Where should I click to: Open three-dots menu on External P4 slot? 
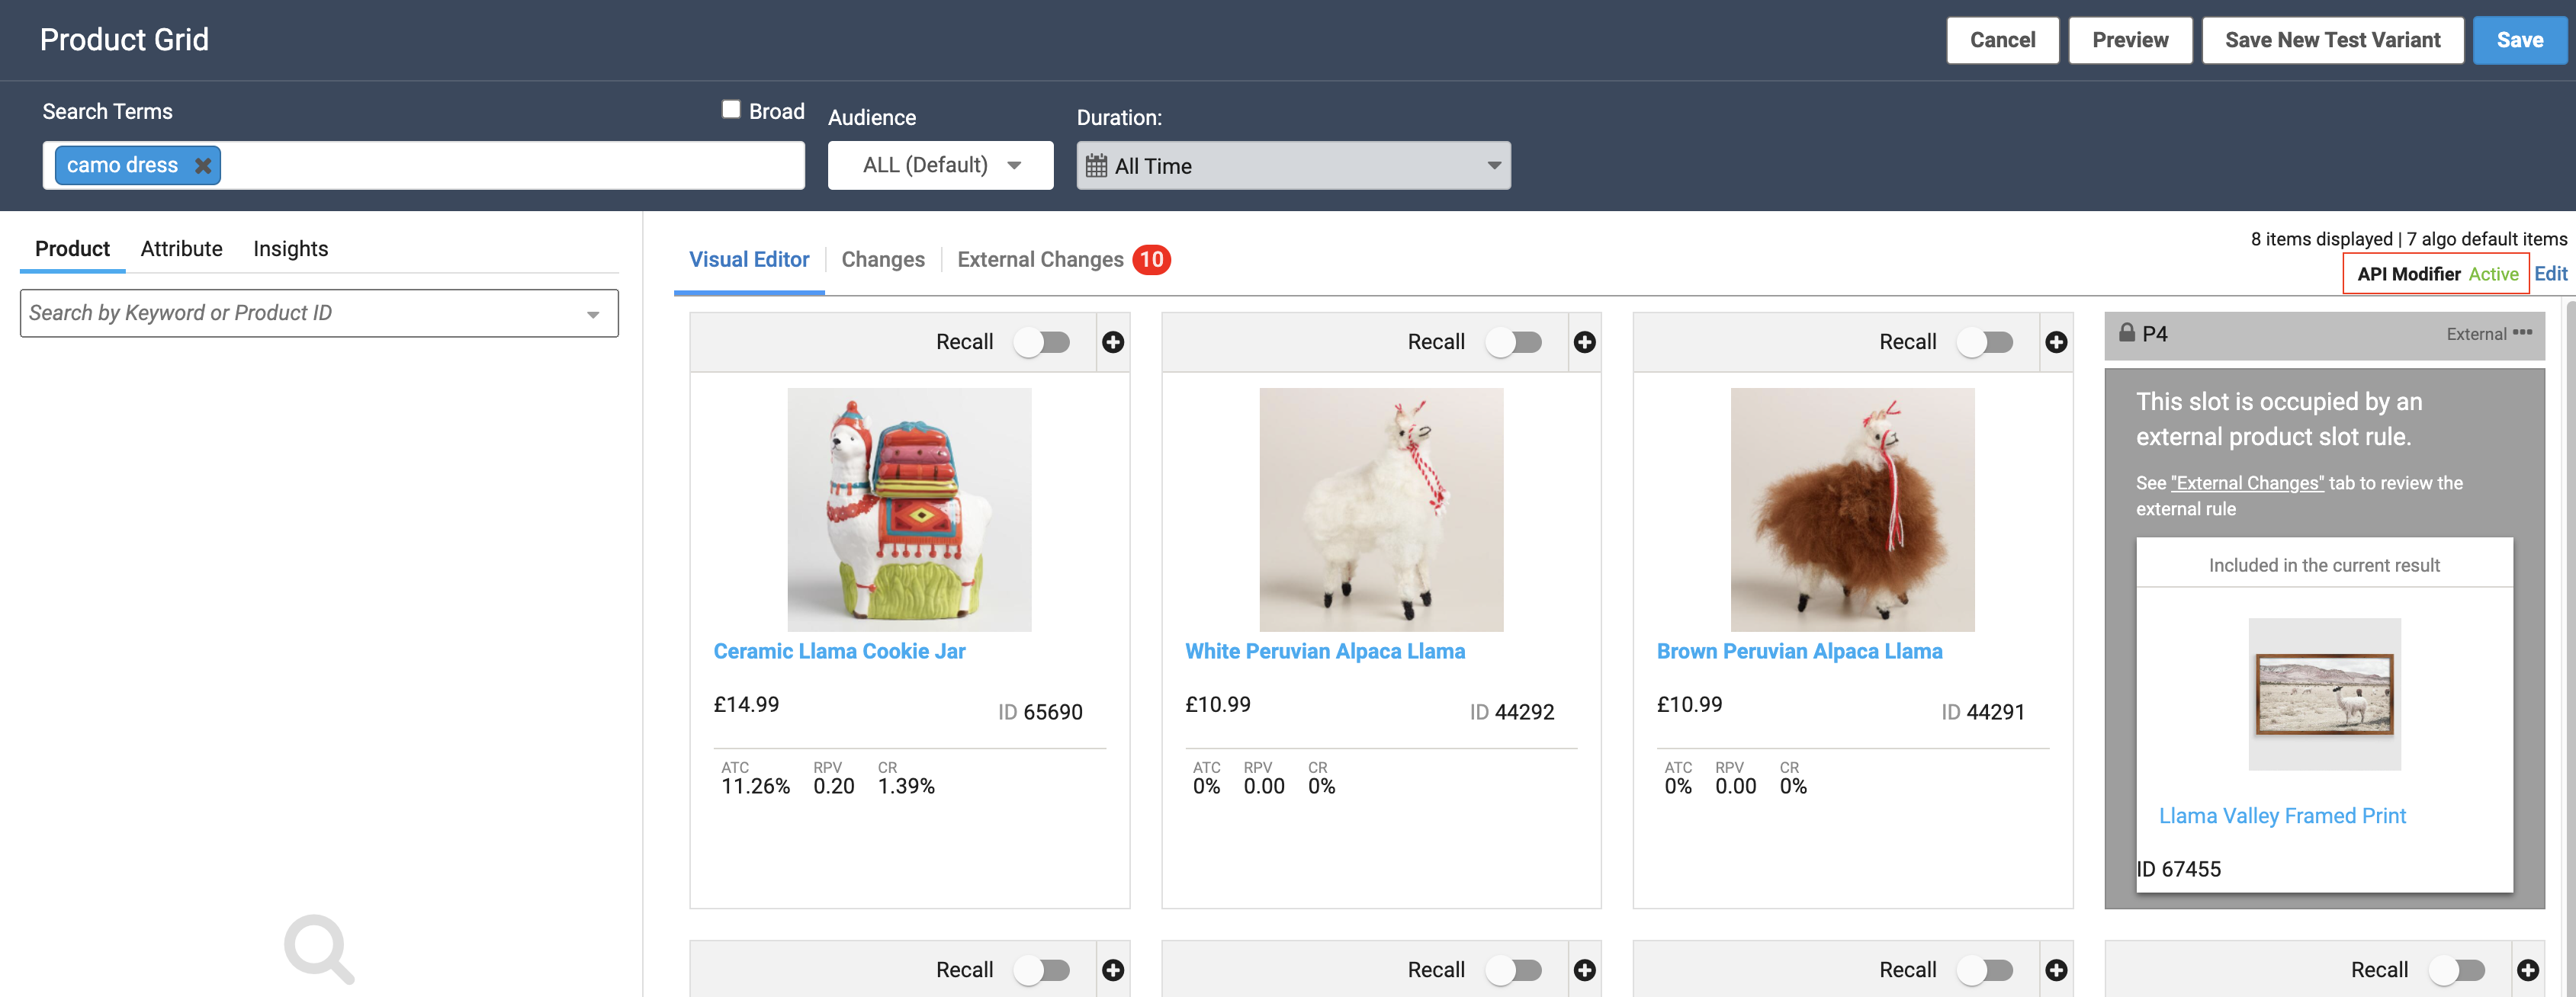pyautogui.click(x=2523, y=333)
